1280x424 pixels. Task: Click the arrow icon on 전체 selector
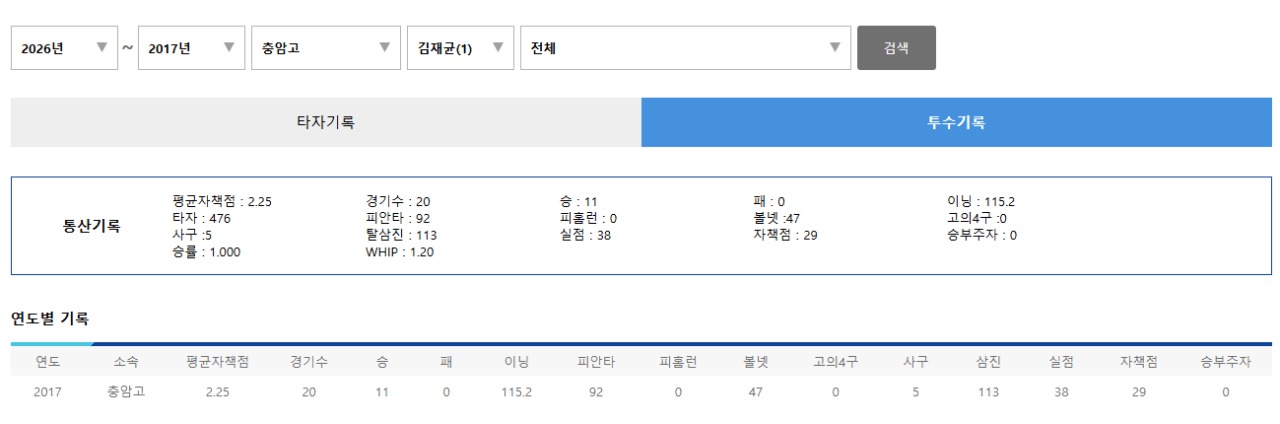835,47
